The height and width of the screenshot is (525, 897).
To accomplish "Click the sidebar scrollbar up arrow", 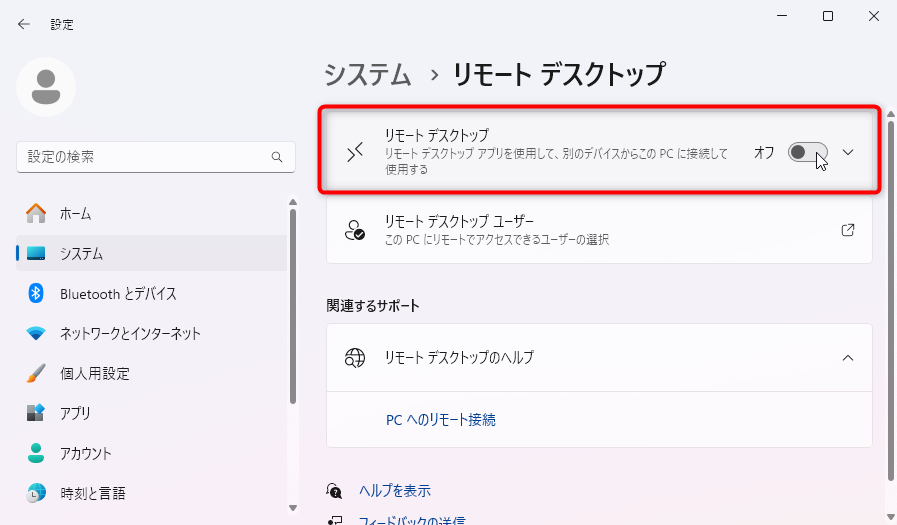I will 293,202.
